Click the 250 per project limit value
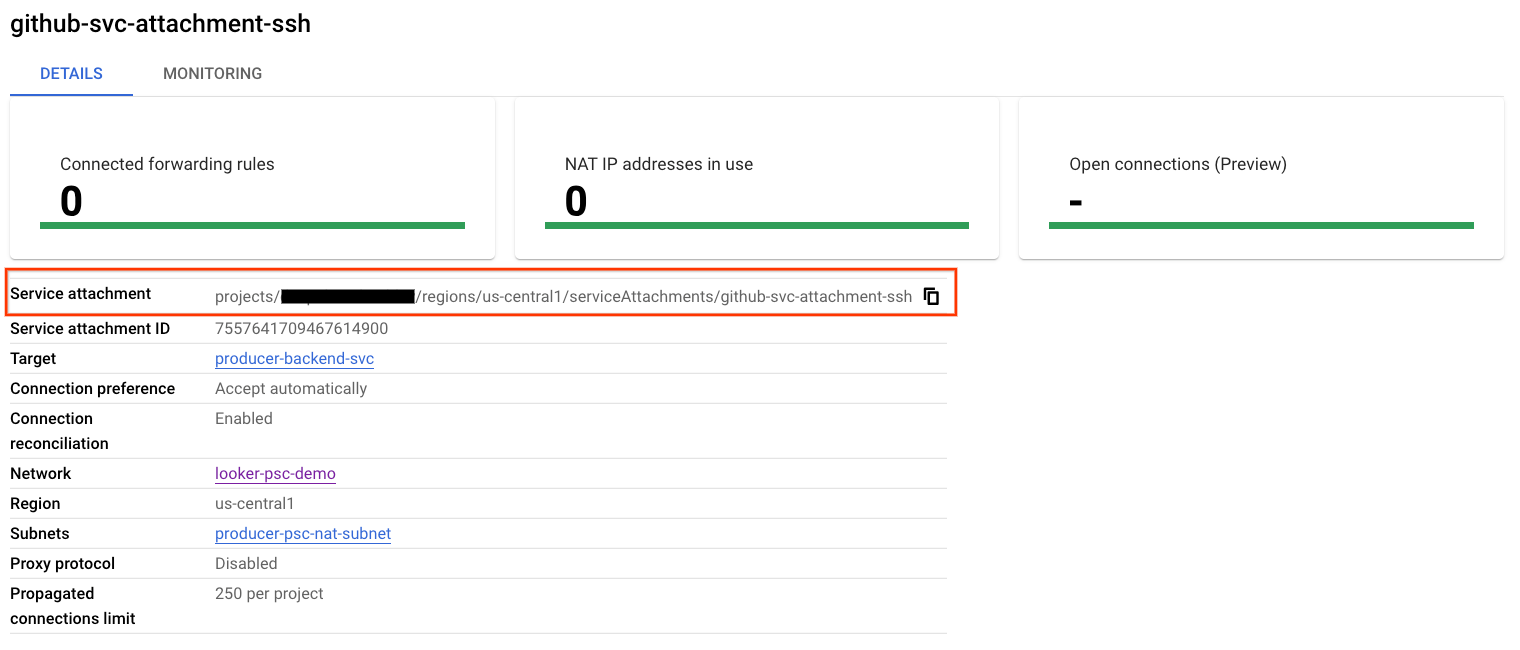The image size is (1520, 650). (x=269, y=594)
